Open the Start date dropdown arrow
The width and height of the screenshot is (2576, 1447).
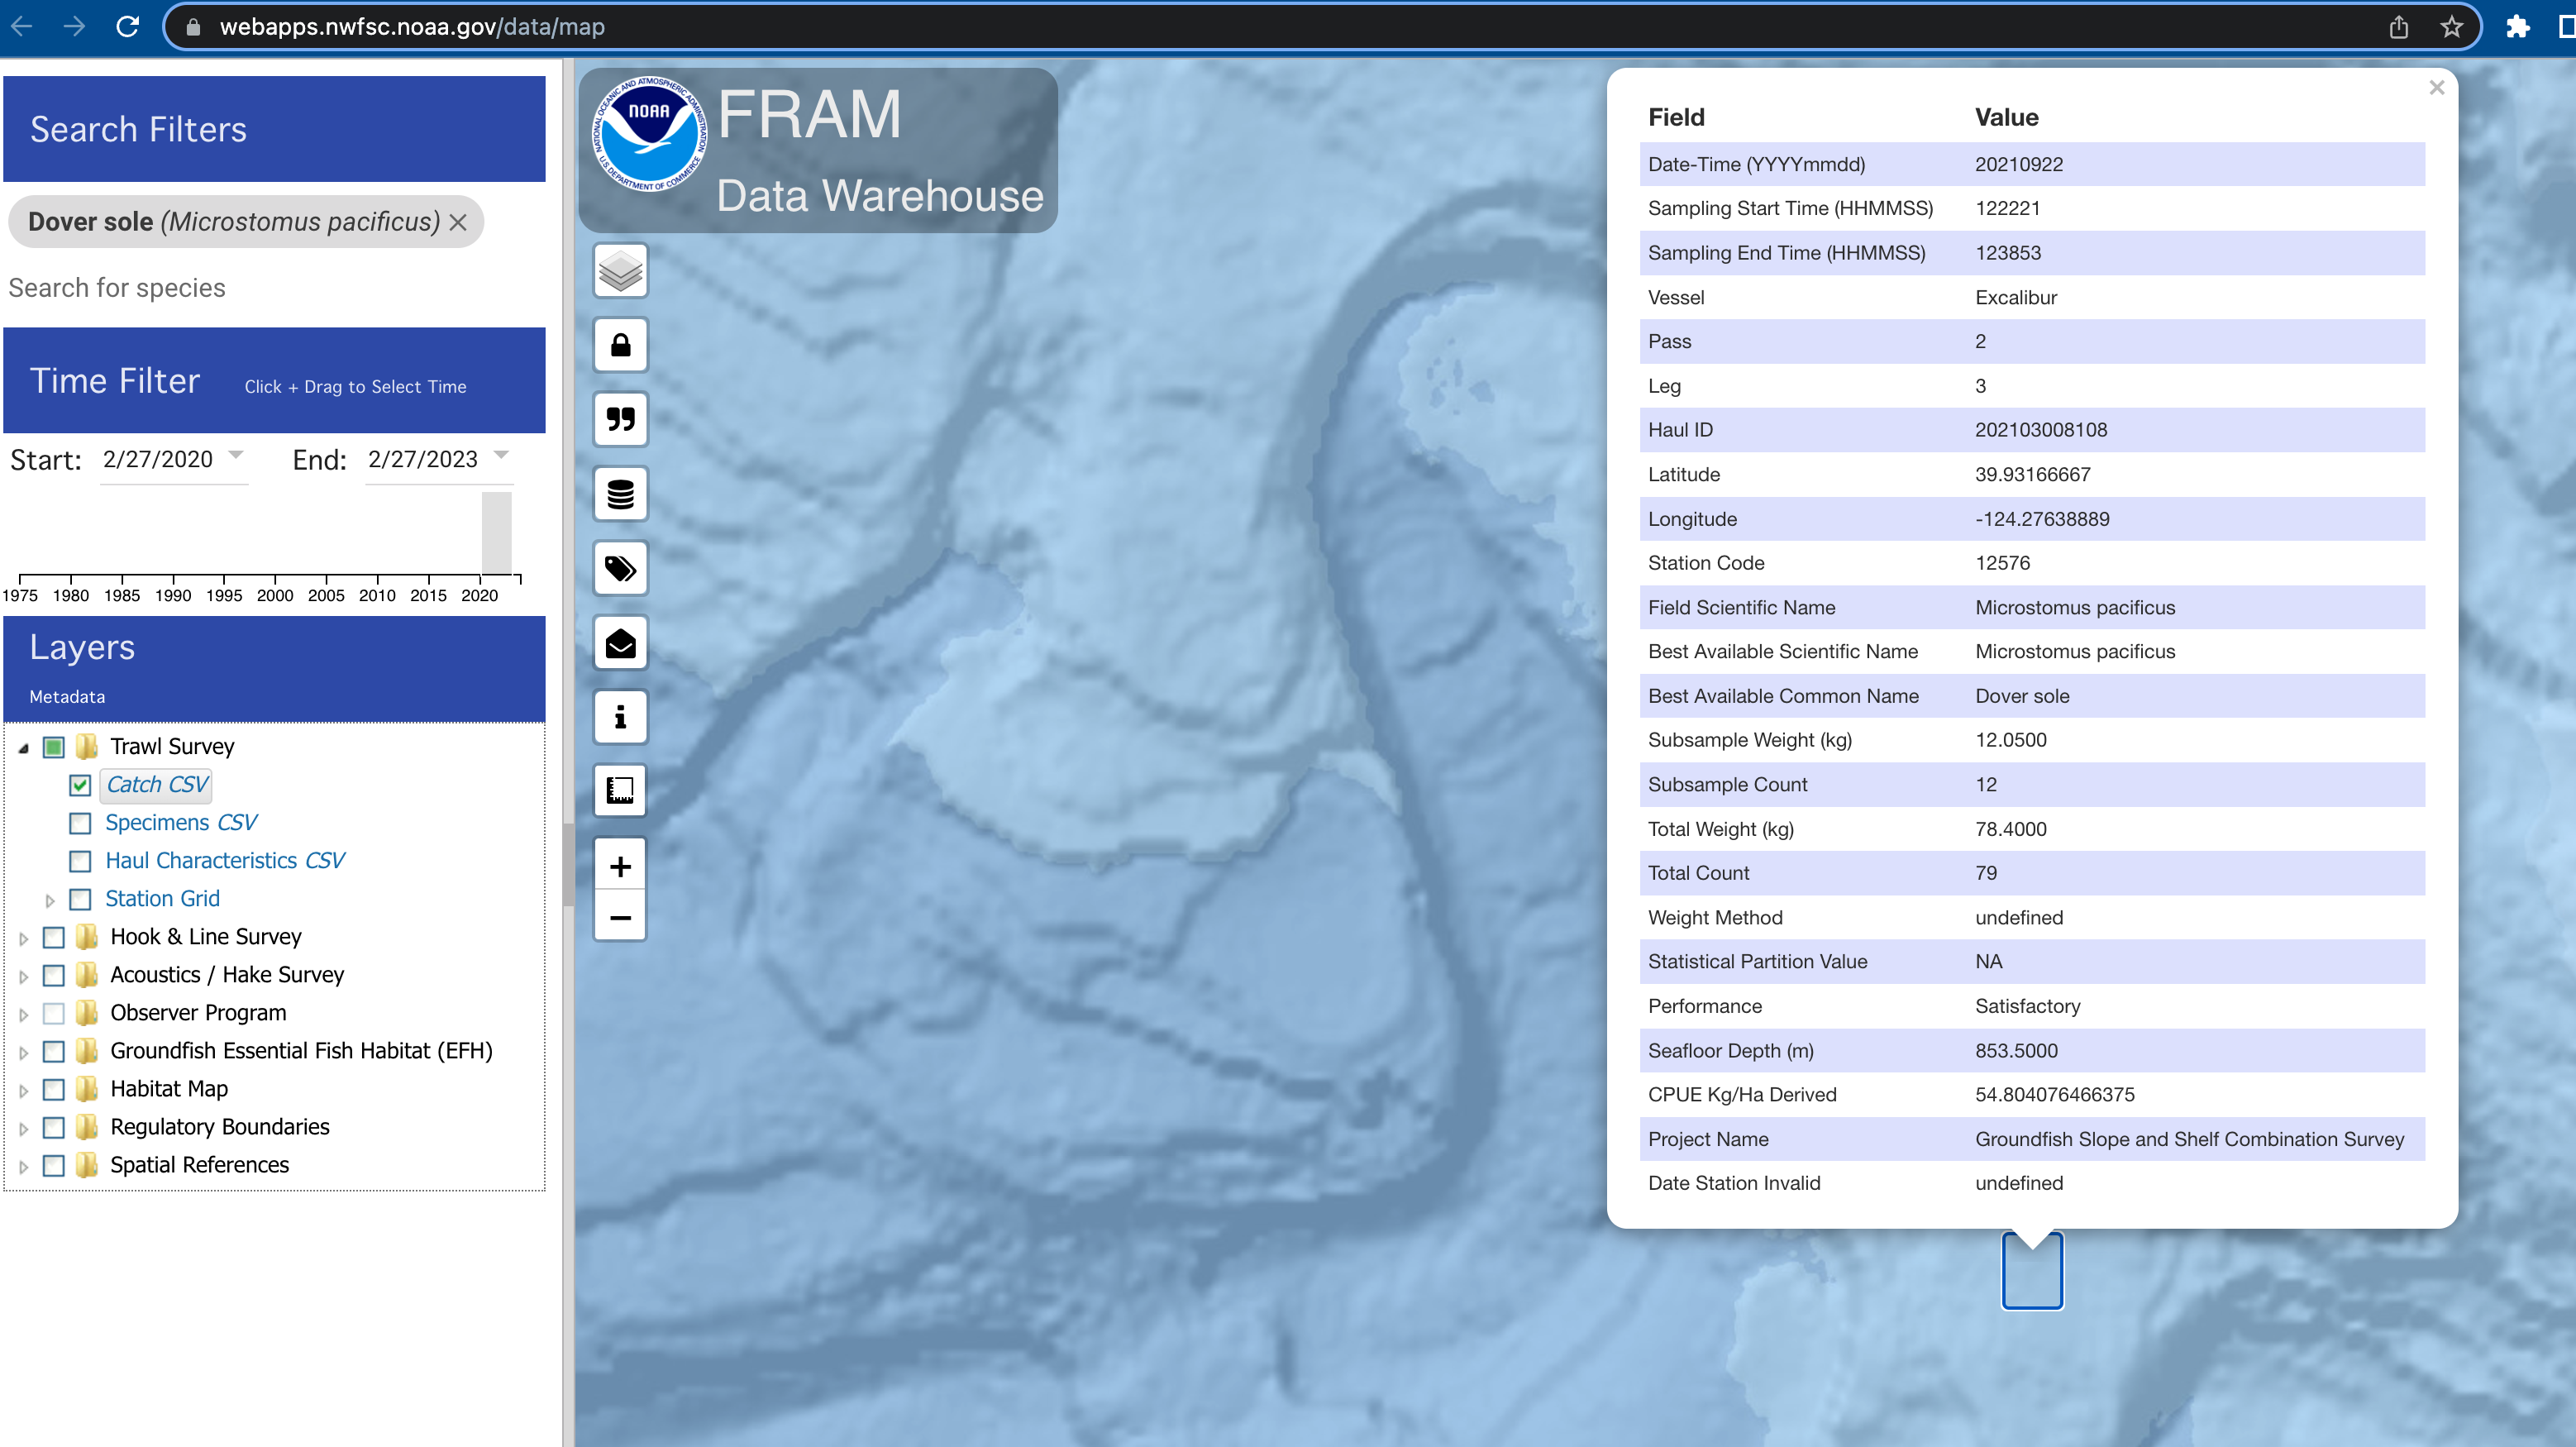point(236,455)
